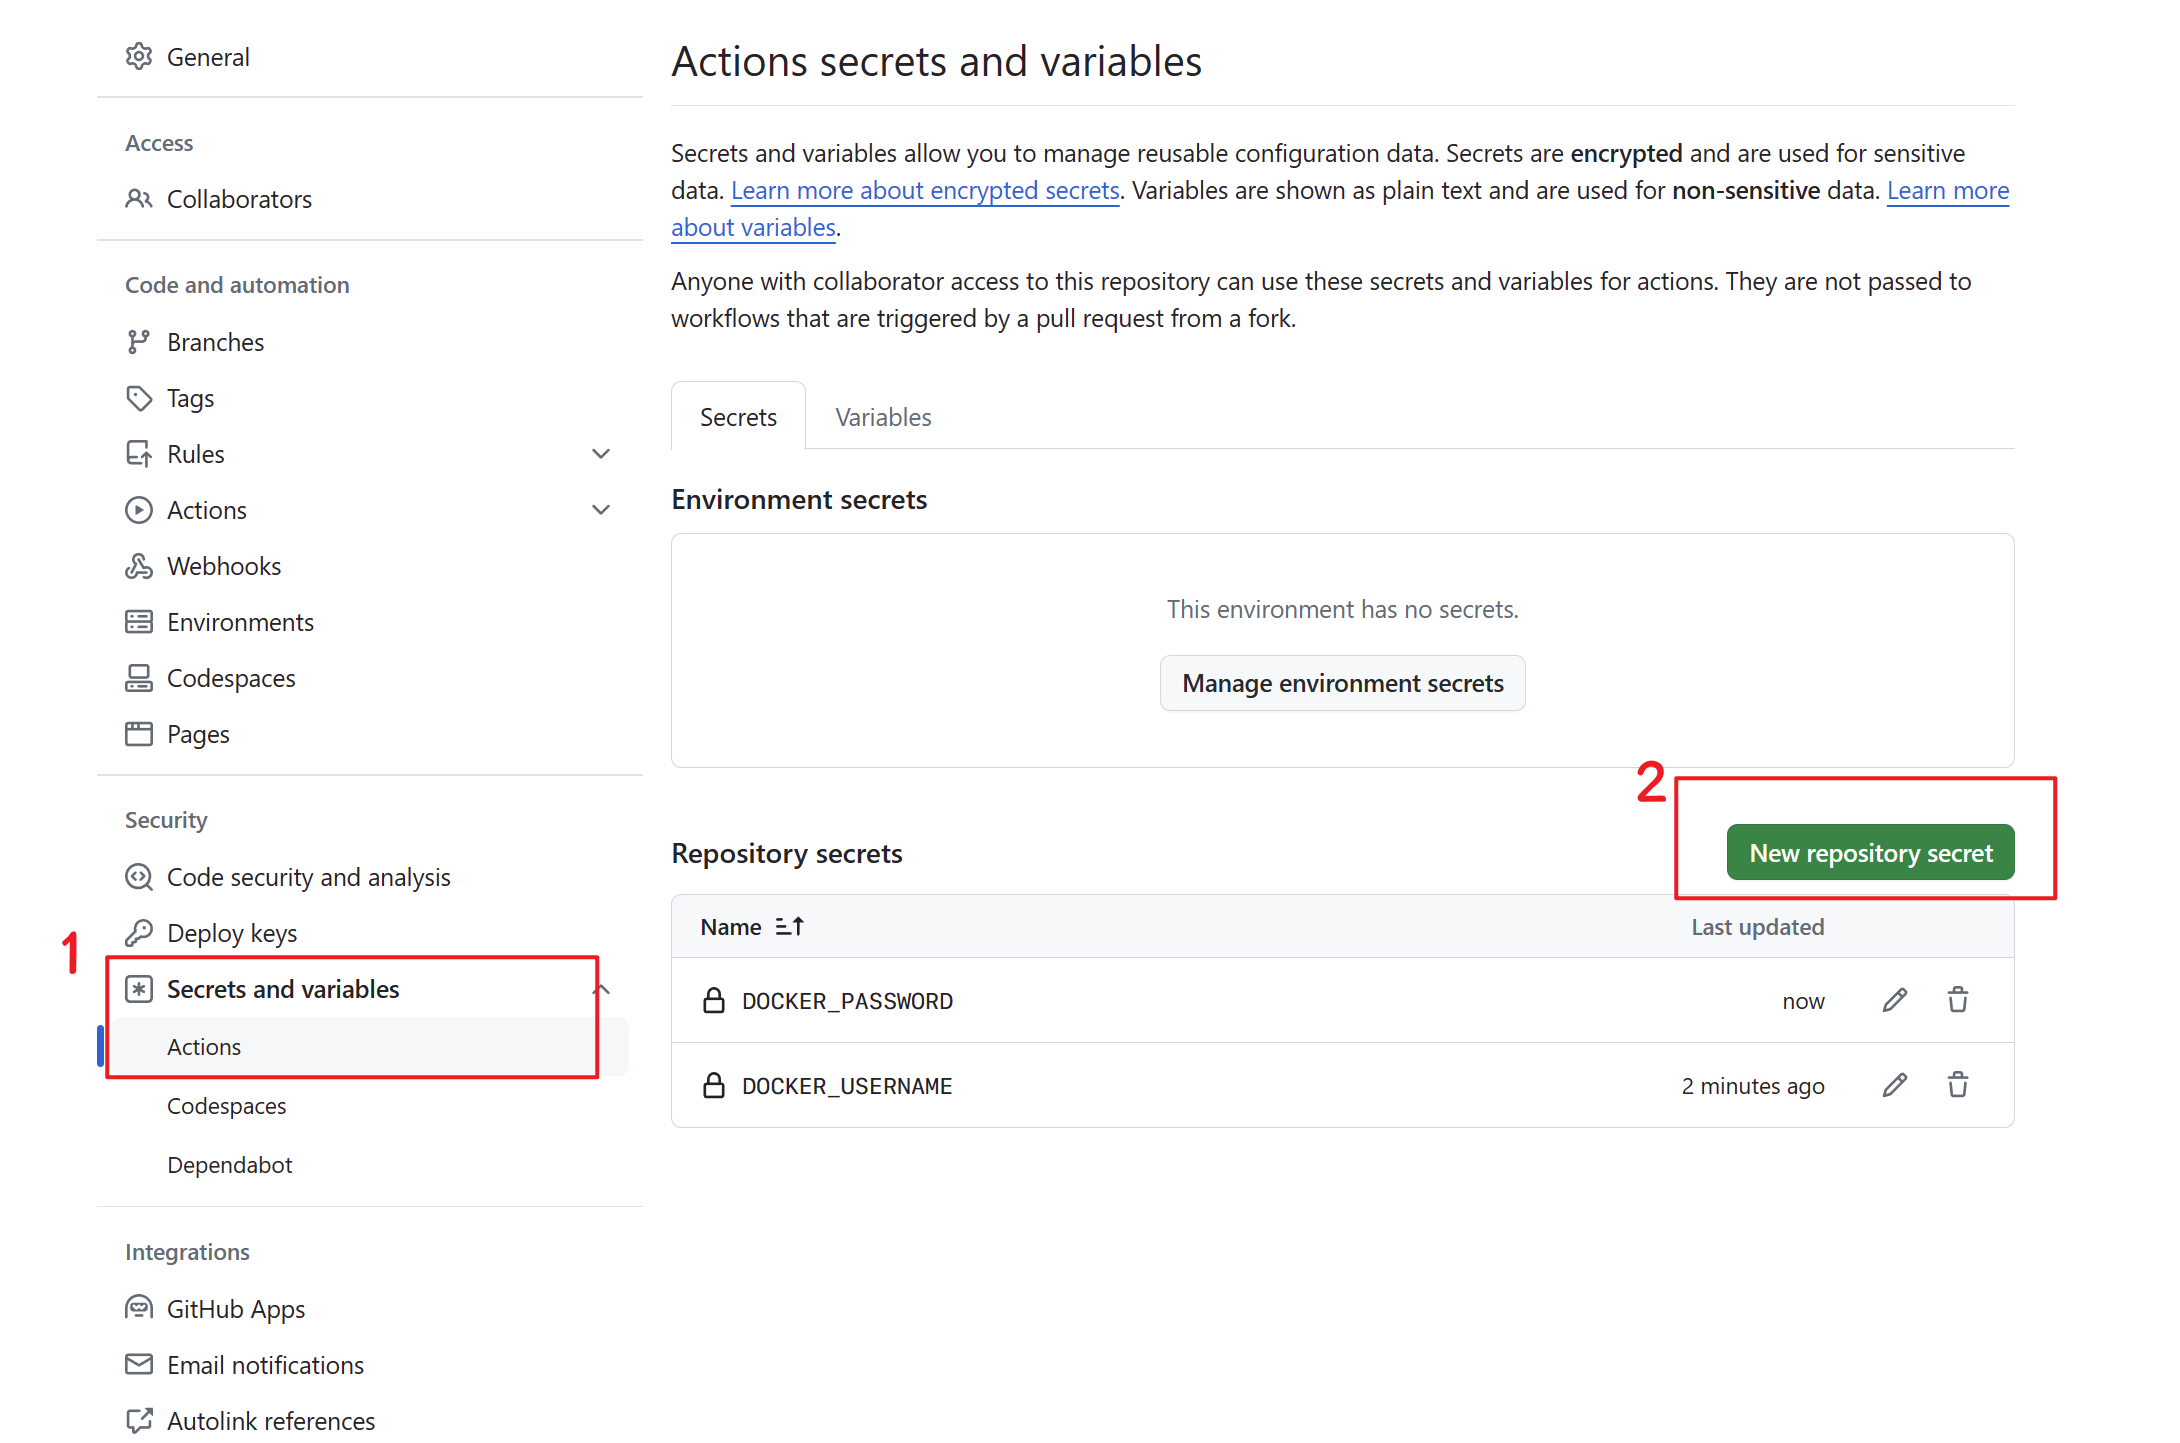
Task: Click Manage environment secrets button
Action: pyautogui.click(x=1342, y=683)
